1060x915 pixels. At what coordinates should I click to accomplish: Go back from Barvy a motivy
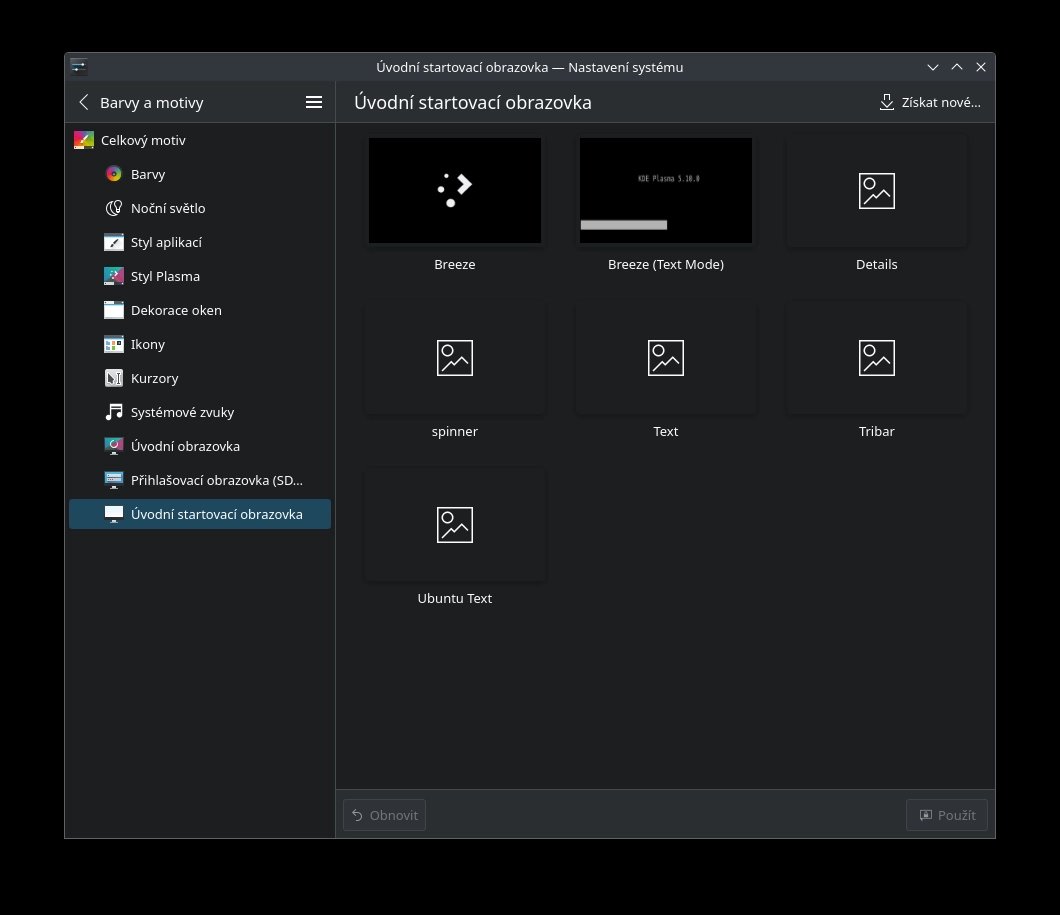point(84,102)
